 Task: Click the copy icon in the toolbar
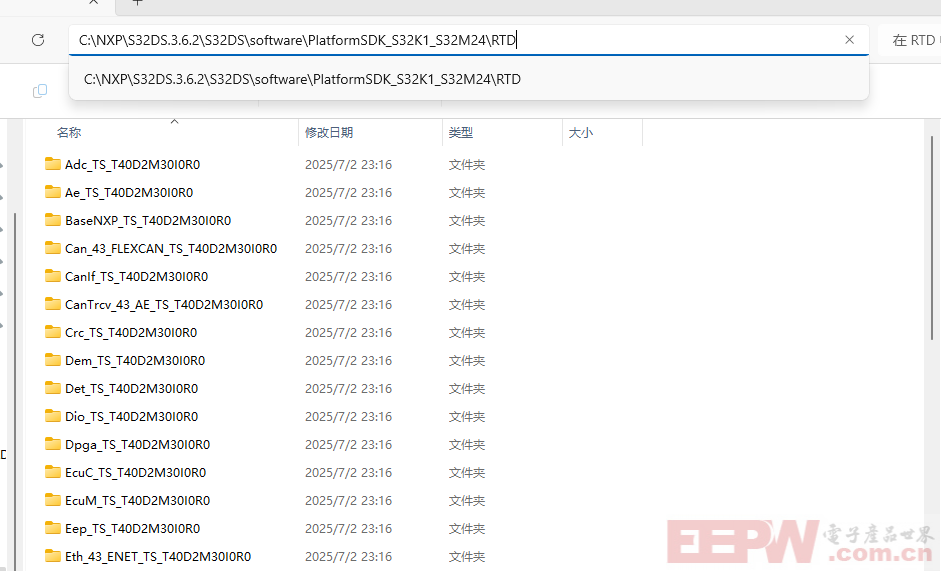(40, 91)
